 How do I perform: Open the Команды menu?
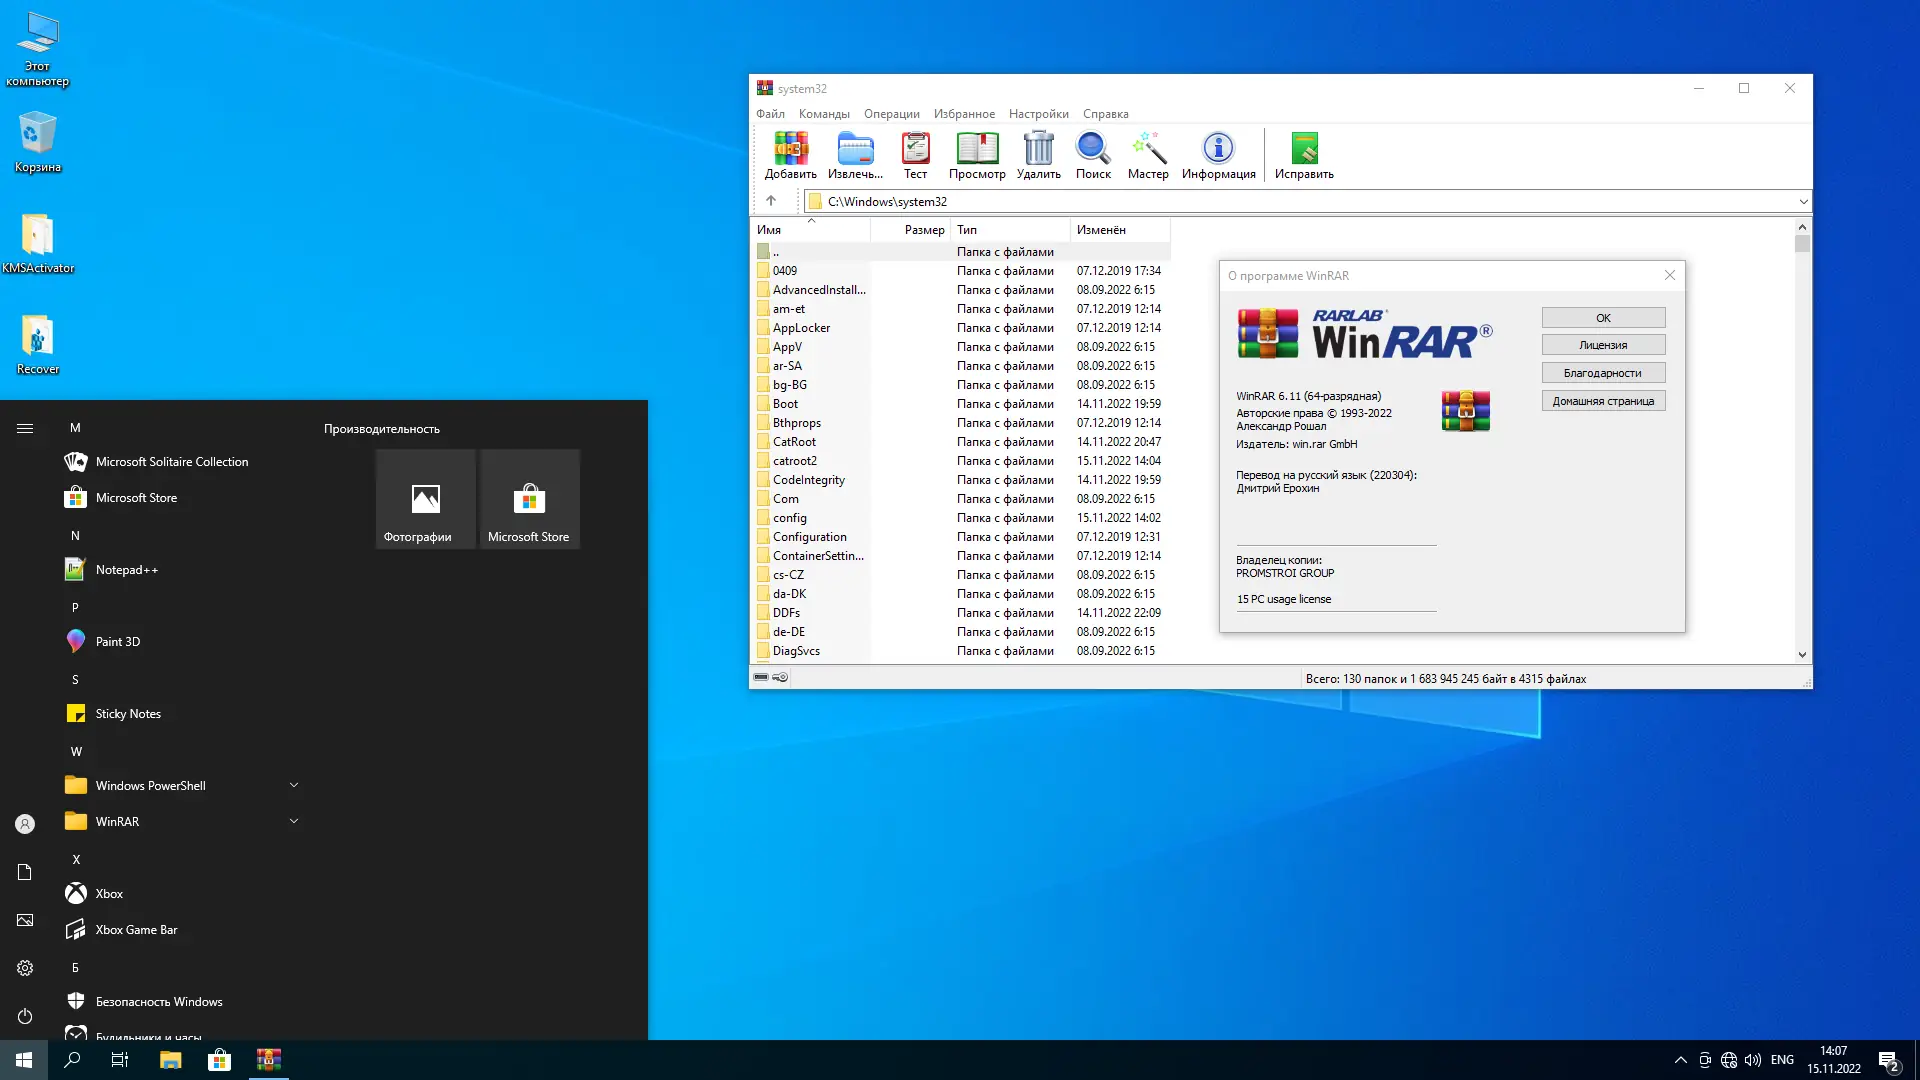point(824,114)
